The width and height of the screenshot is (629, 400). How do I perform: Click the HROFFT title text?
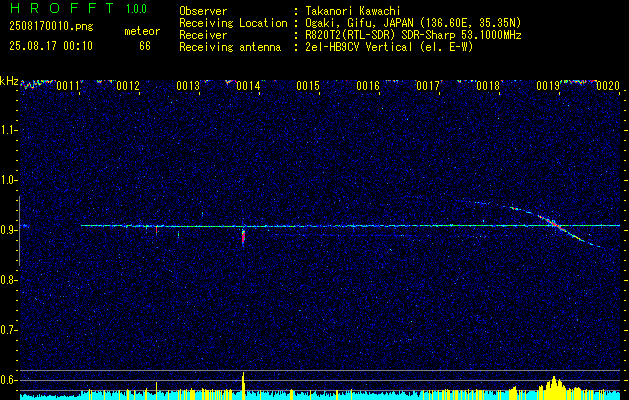tap(62, 8)
